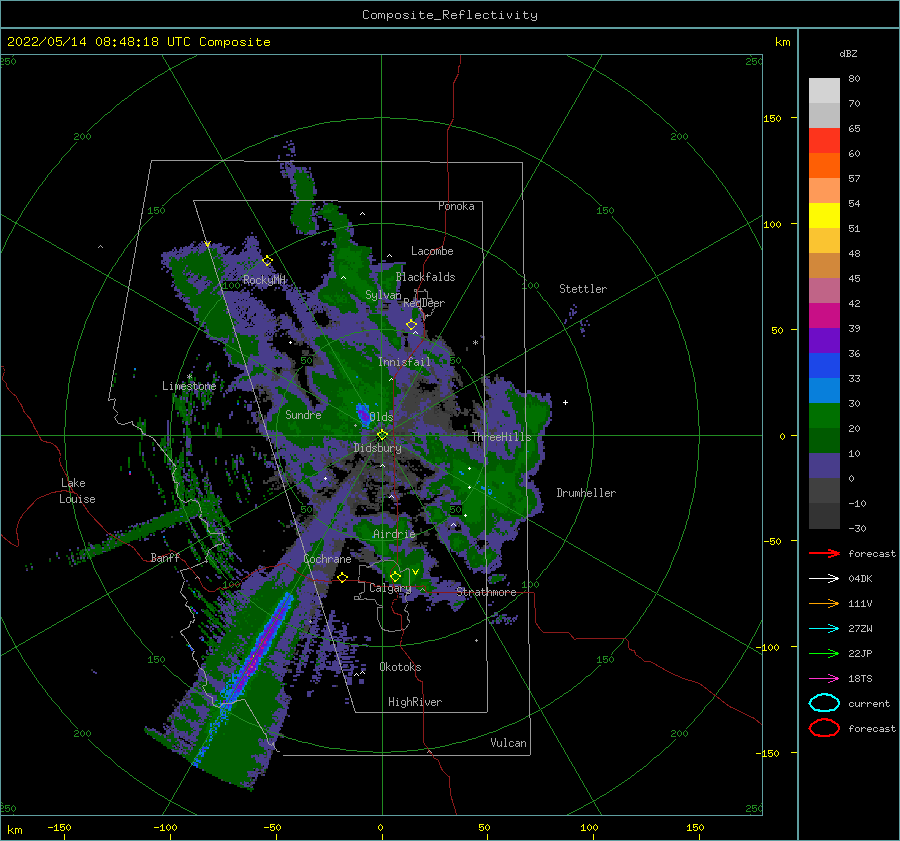Image resolution: width=900 pixels, height=841 pixels.
Task: Click the Sundre city label
Action: coord(303,414)
